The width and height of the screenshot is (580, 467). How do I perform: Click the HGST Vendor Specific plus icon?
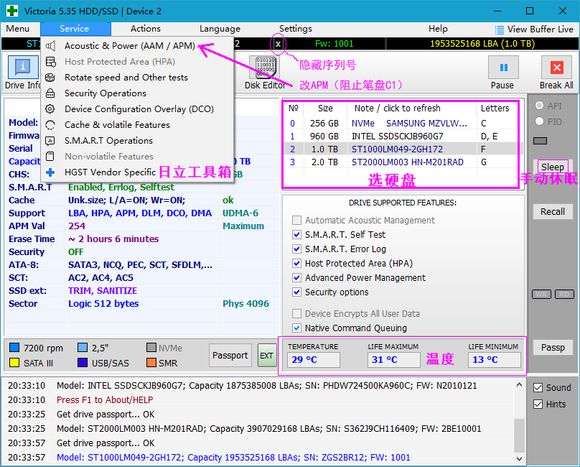[x=51, y=172]
